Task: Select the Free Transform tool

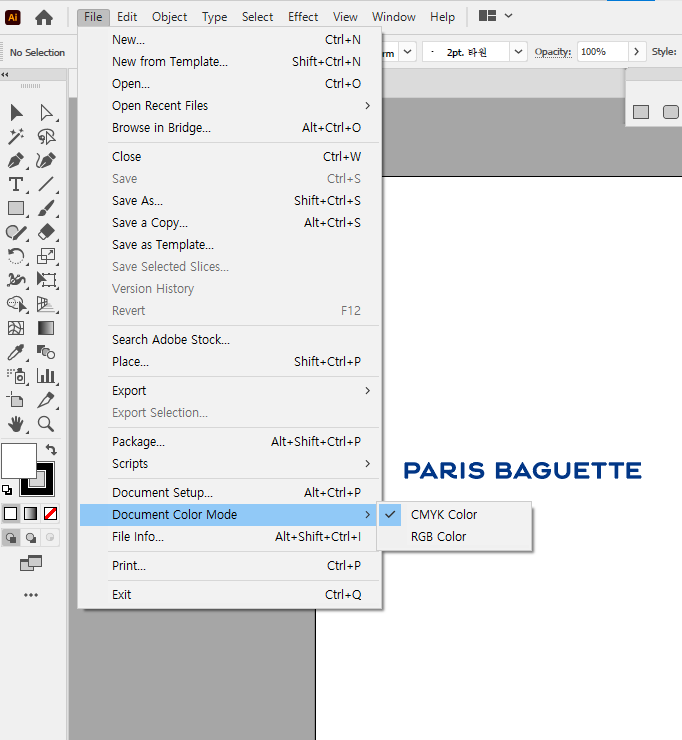Action: click(46, 280)
